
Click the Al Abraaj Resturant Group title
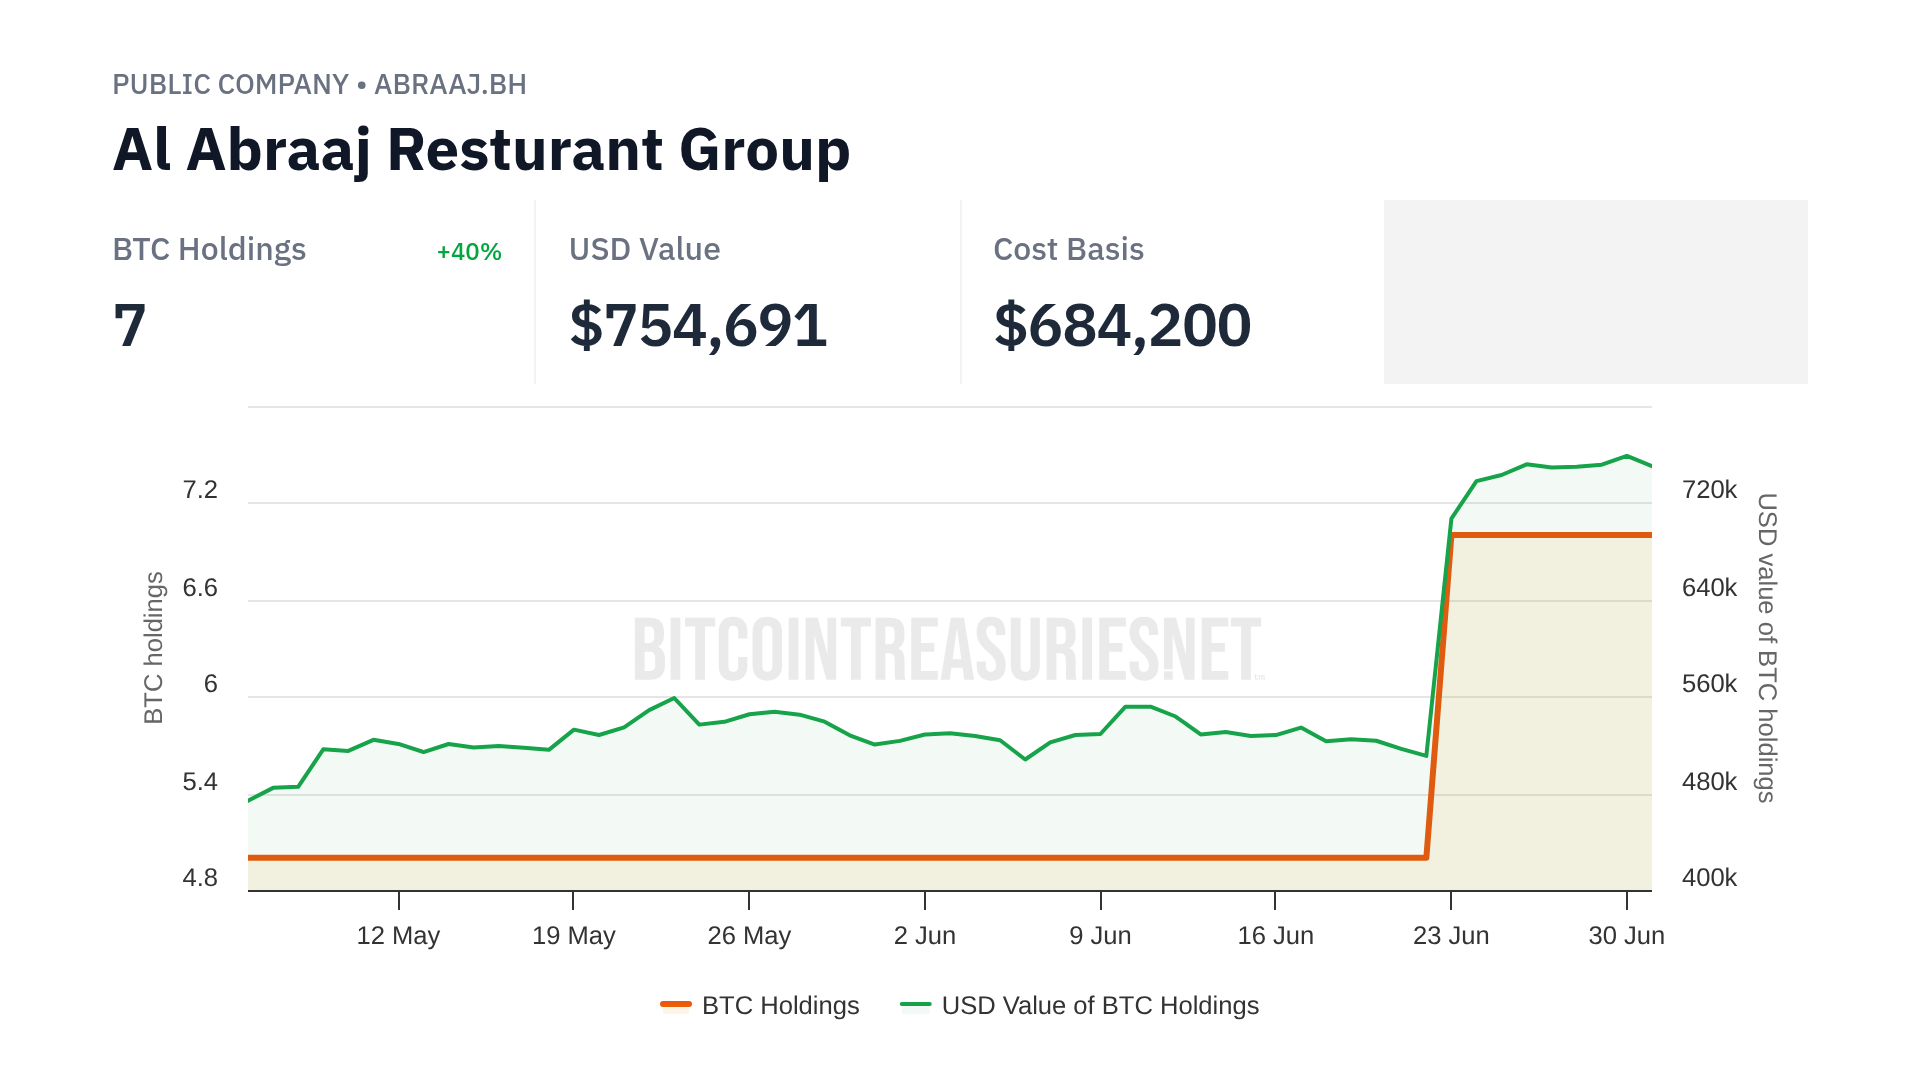[481, 150]
